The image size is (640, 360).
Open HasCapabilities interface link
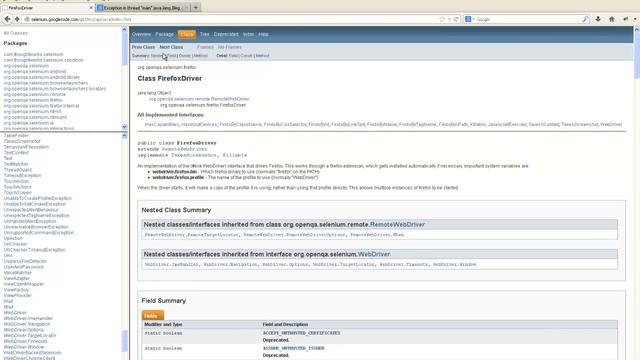coord(162,124)
